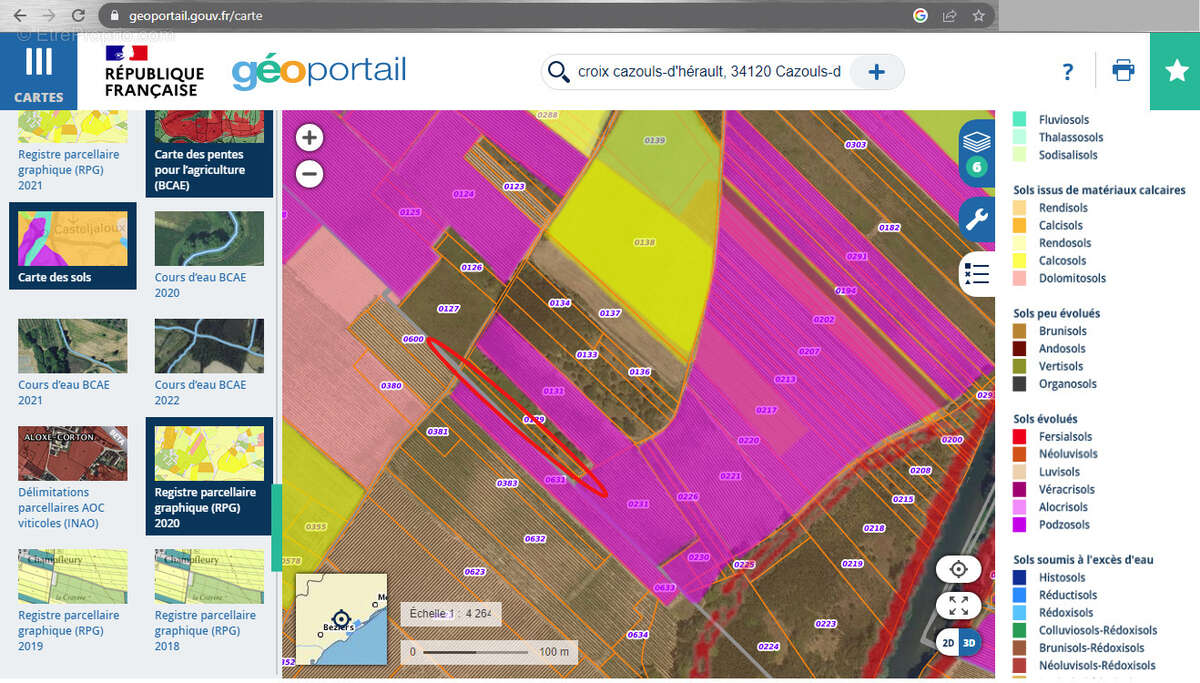Click the Podzosols magenta legend swatch
Viewport: 1200px width, 683px height.
click(x=1020, y=524)
